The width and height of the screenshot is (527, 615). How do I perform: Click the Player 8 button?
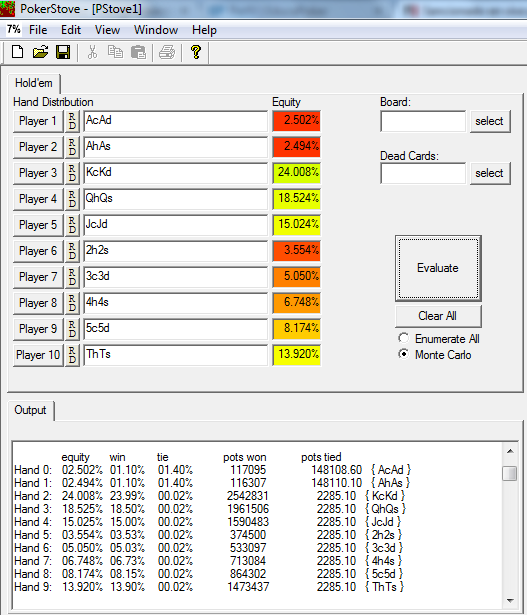(38, 303)
